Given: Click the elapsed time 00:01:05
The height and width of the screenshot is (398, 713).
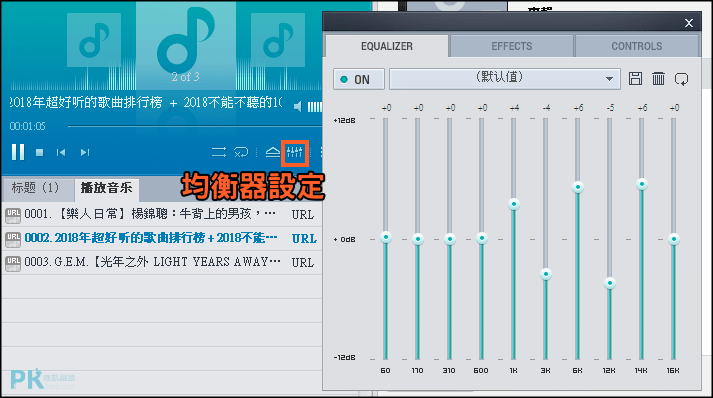Looking at the screenshot, I should pyautogui.click(x=27, y=126).
